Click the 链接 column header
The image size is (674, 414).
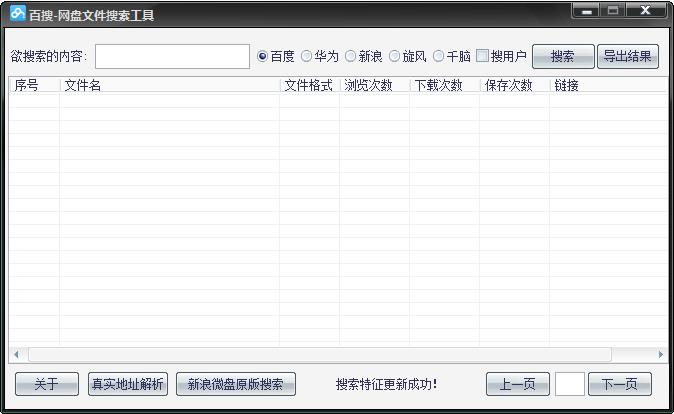click(609, 85)
